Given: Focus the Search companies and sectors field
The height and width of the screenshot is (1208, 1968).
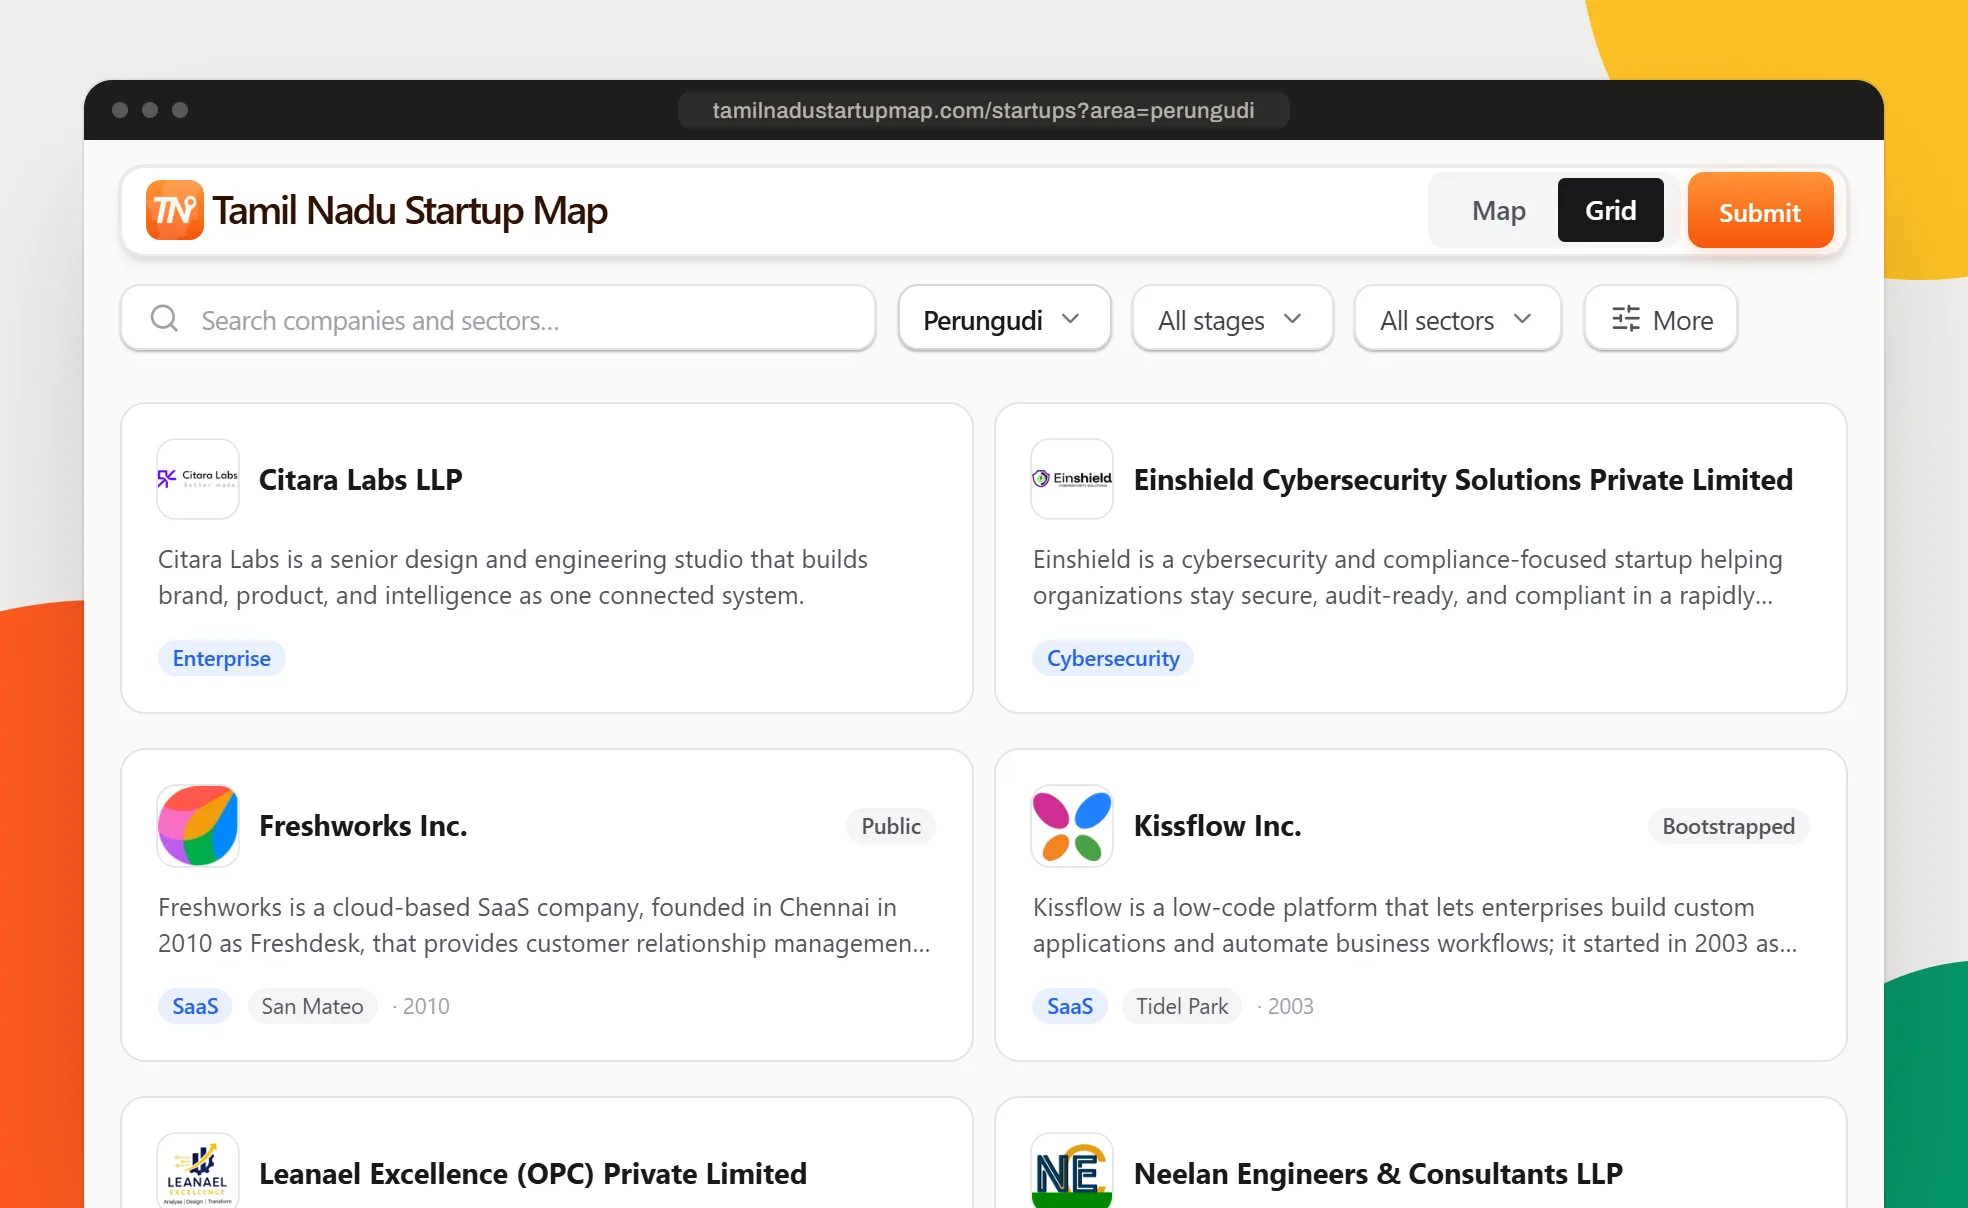Looking at the screenshot, I should pyautogui.click(x=498, y=319).
